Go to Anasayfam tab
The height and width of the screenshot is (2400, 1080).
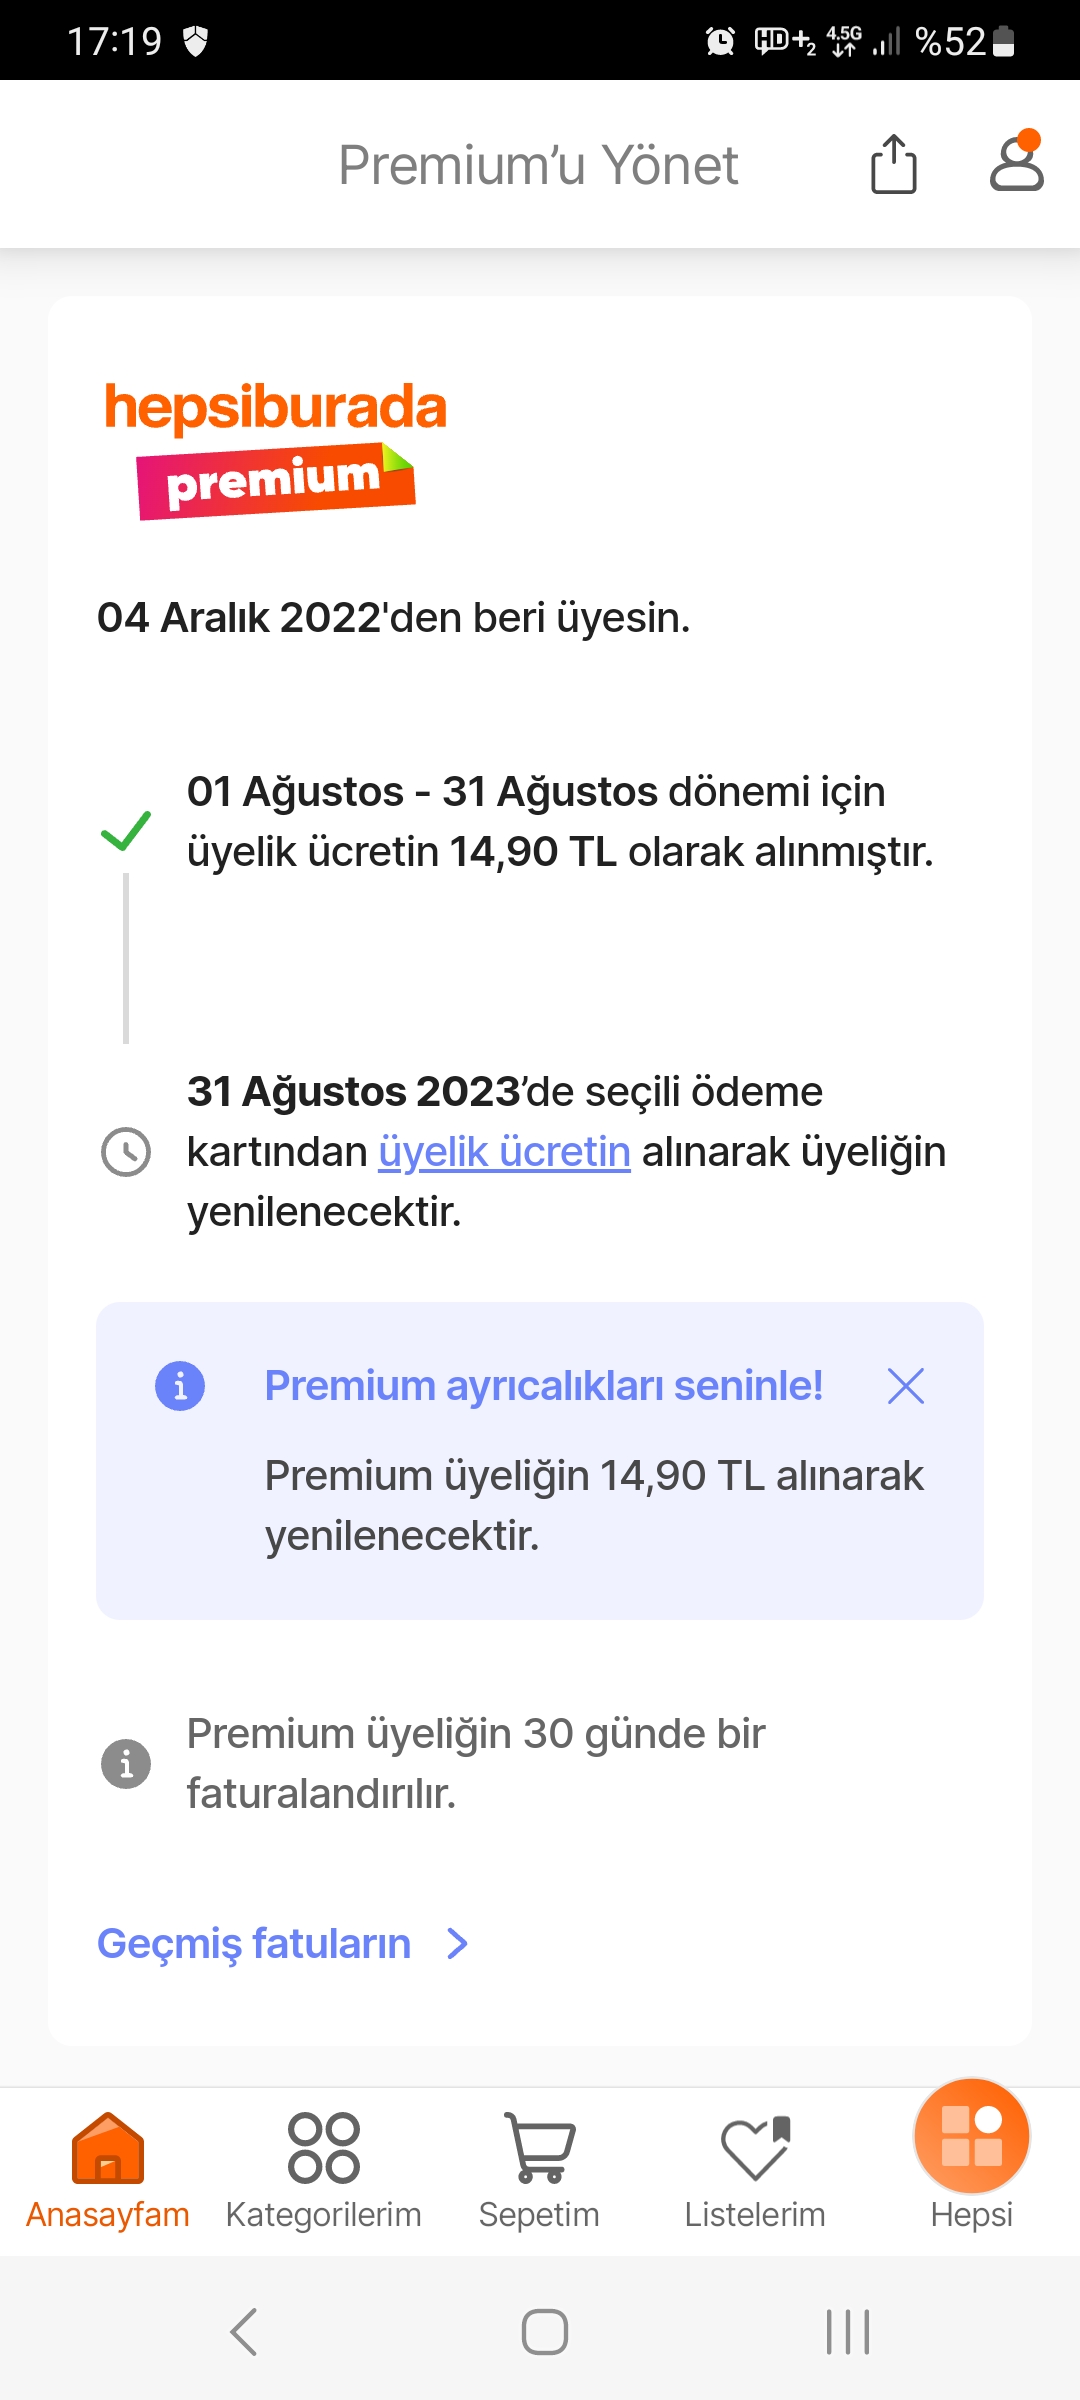(108, 2171)
